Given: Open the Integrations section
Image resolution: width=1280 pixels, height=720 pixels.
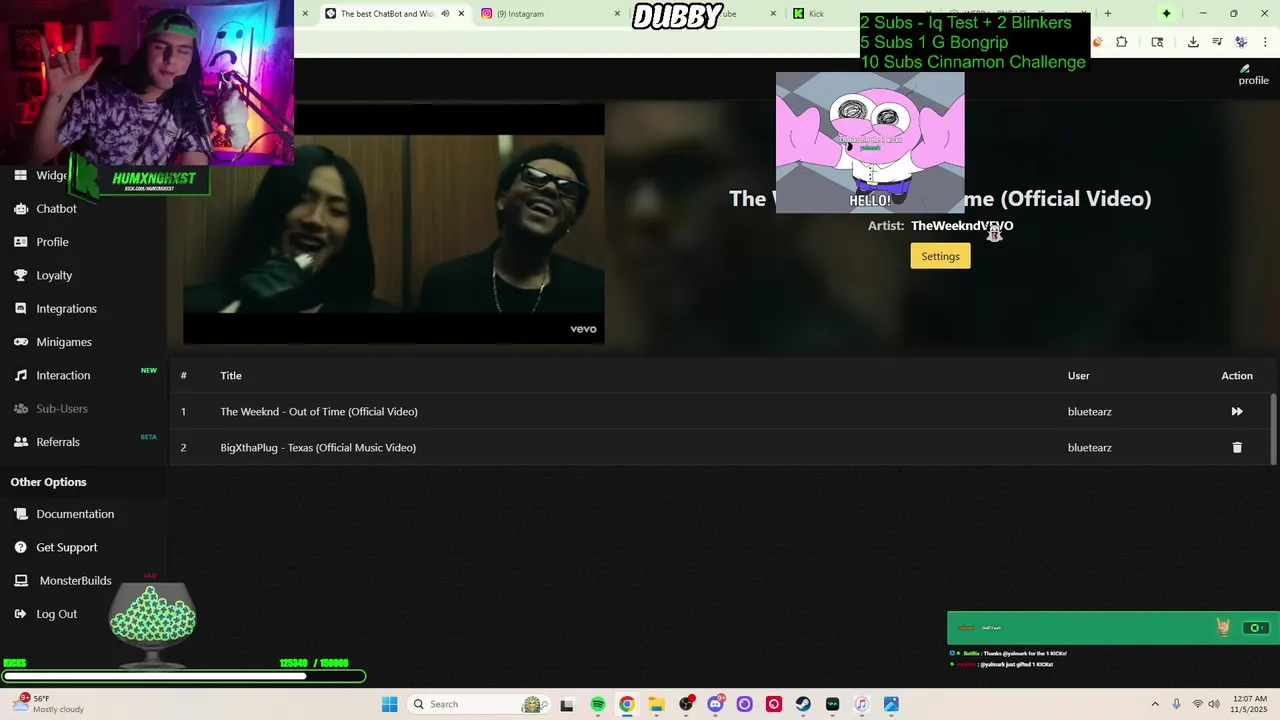Looking at the screenshot, I should click(x=66, y=309).
